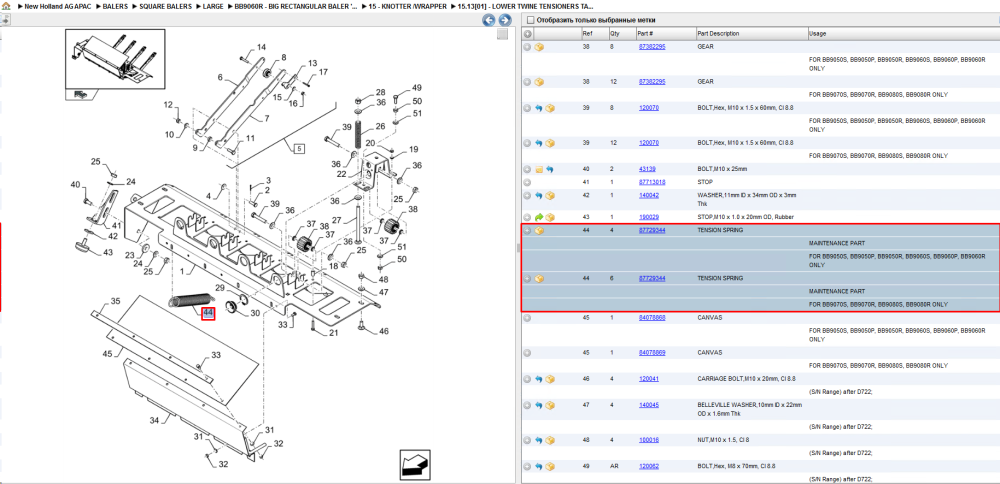Screen dimensions: 1000x484
Task: Select callout number 45 in diagram
Action: (108, 354)
